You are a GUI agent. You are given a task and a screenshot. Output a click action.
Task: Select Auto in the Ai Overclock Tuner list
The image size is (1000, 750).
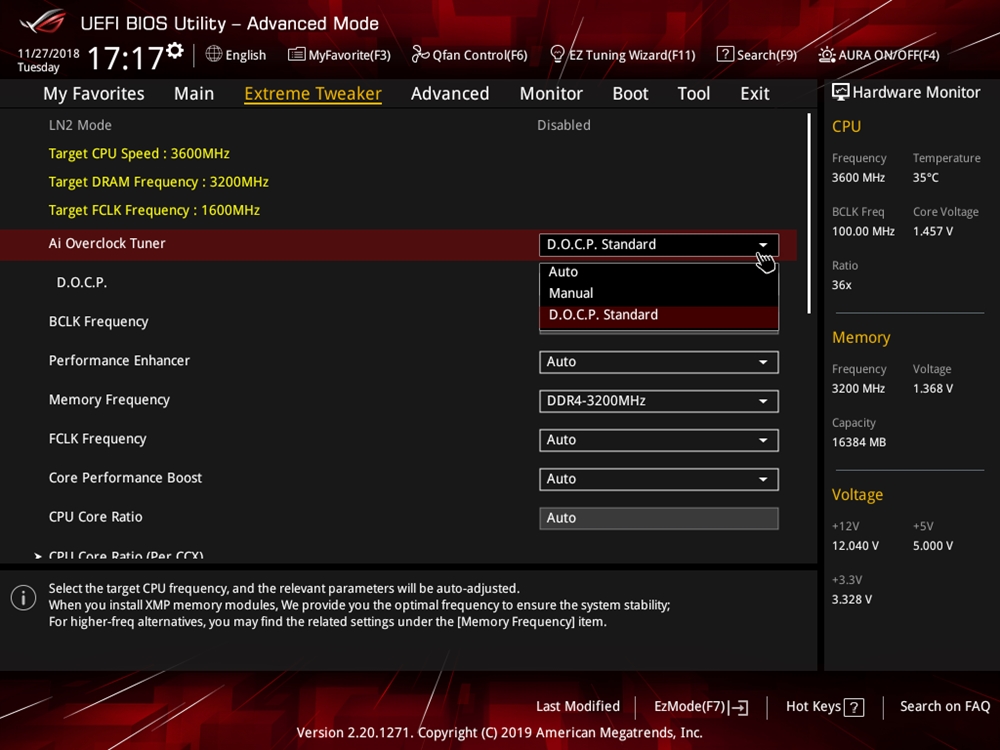563,272
